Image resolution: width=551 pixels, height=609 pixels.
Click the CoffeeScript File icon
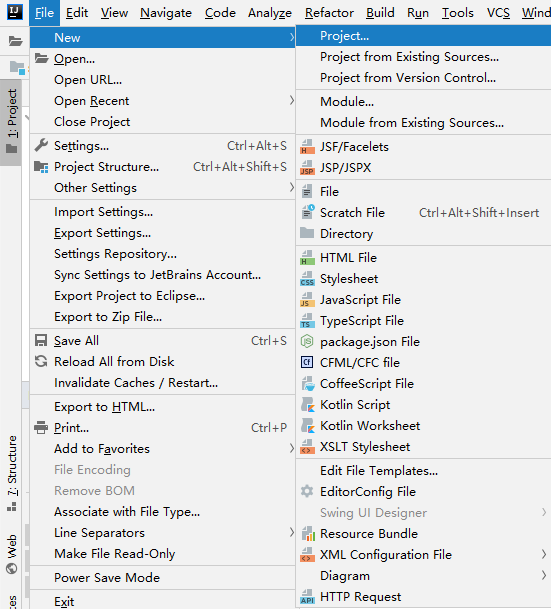point(308,384)
